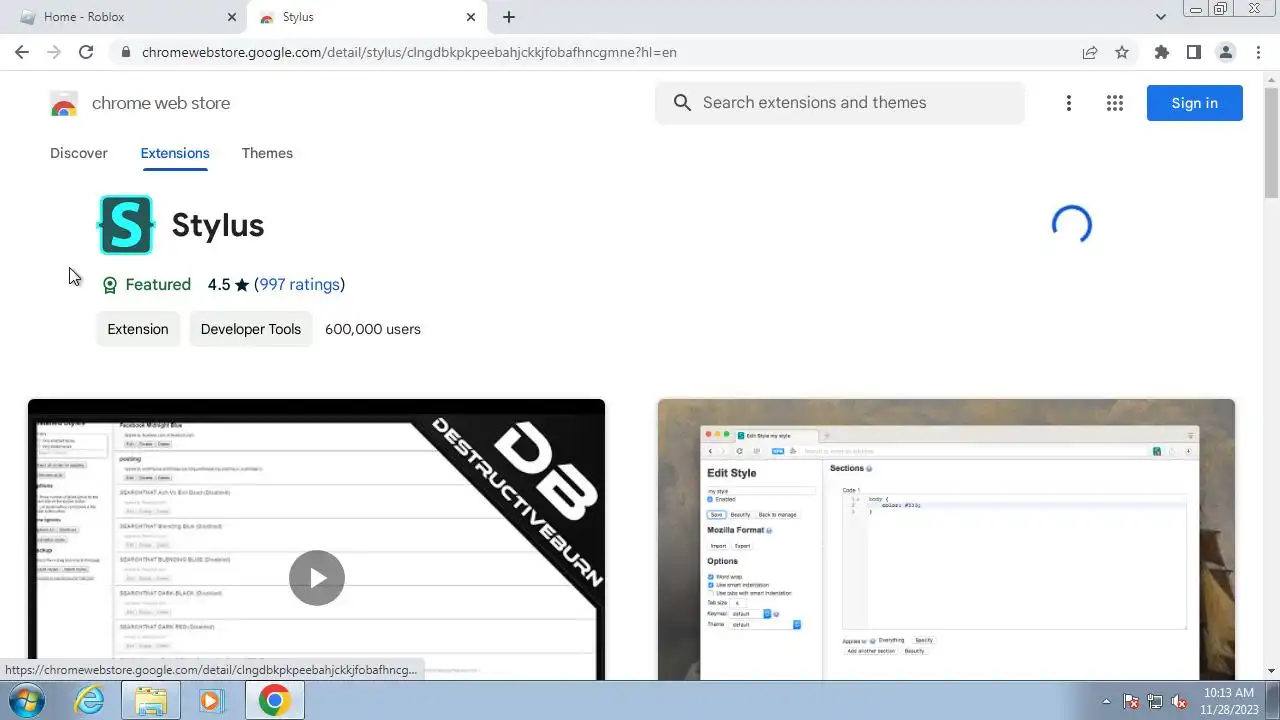Open the Extensions tab
Viewport: 1280px width, 720px height.
click(175, 153)
